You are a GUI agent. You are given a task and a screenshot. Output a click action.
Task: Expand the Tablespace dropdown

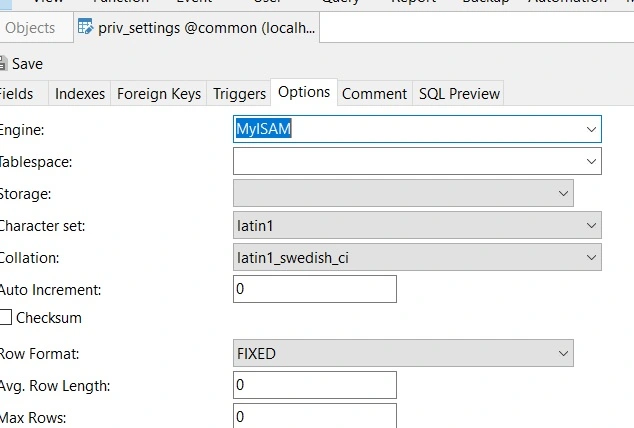417,161
